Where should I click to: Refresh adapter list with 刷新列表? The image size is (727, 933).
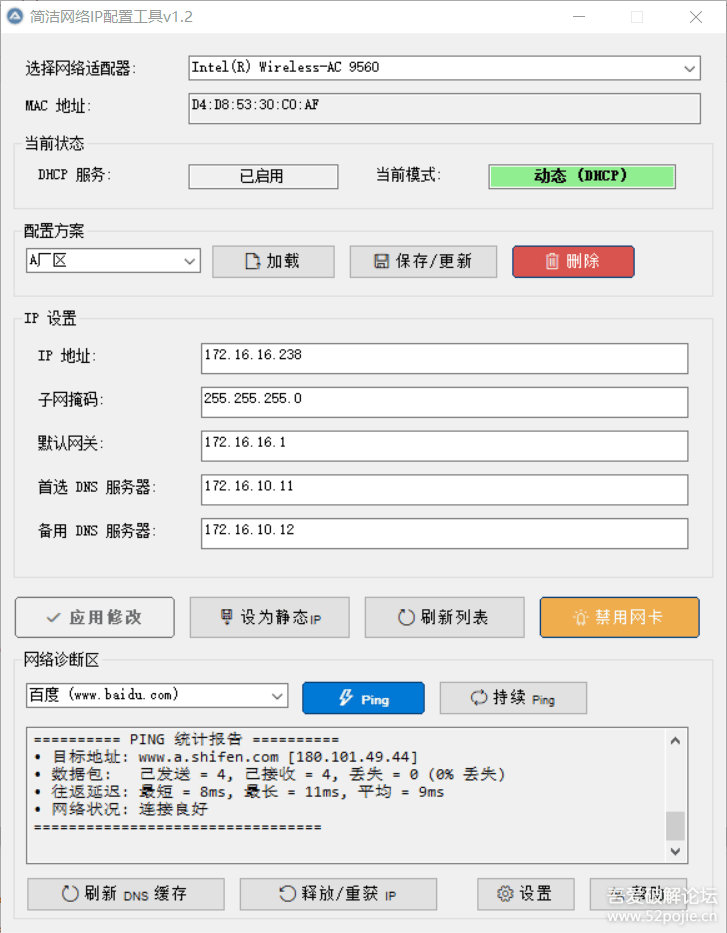[444, 617]
